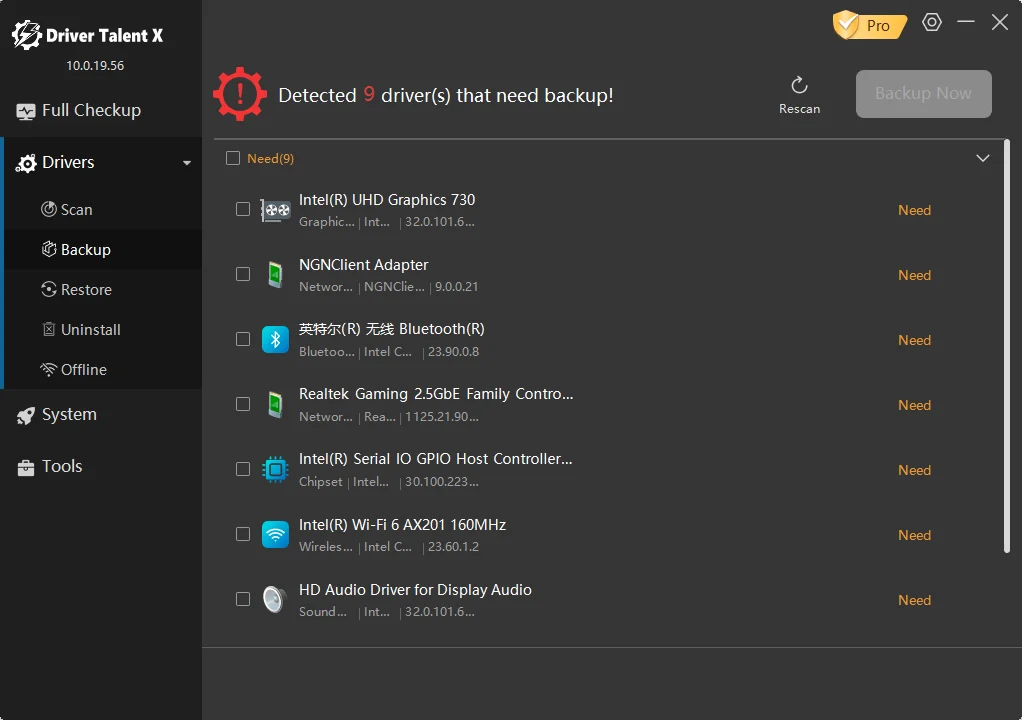
Task: Click the Driver Talent X logo icon
Action: coord(27,35)
